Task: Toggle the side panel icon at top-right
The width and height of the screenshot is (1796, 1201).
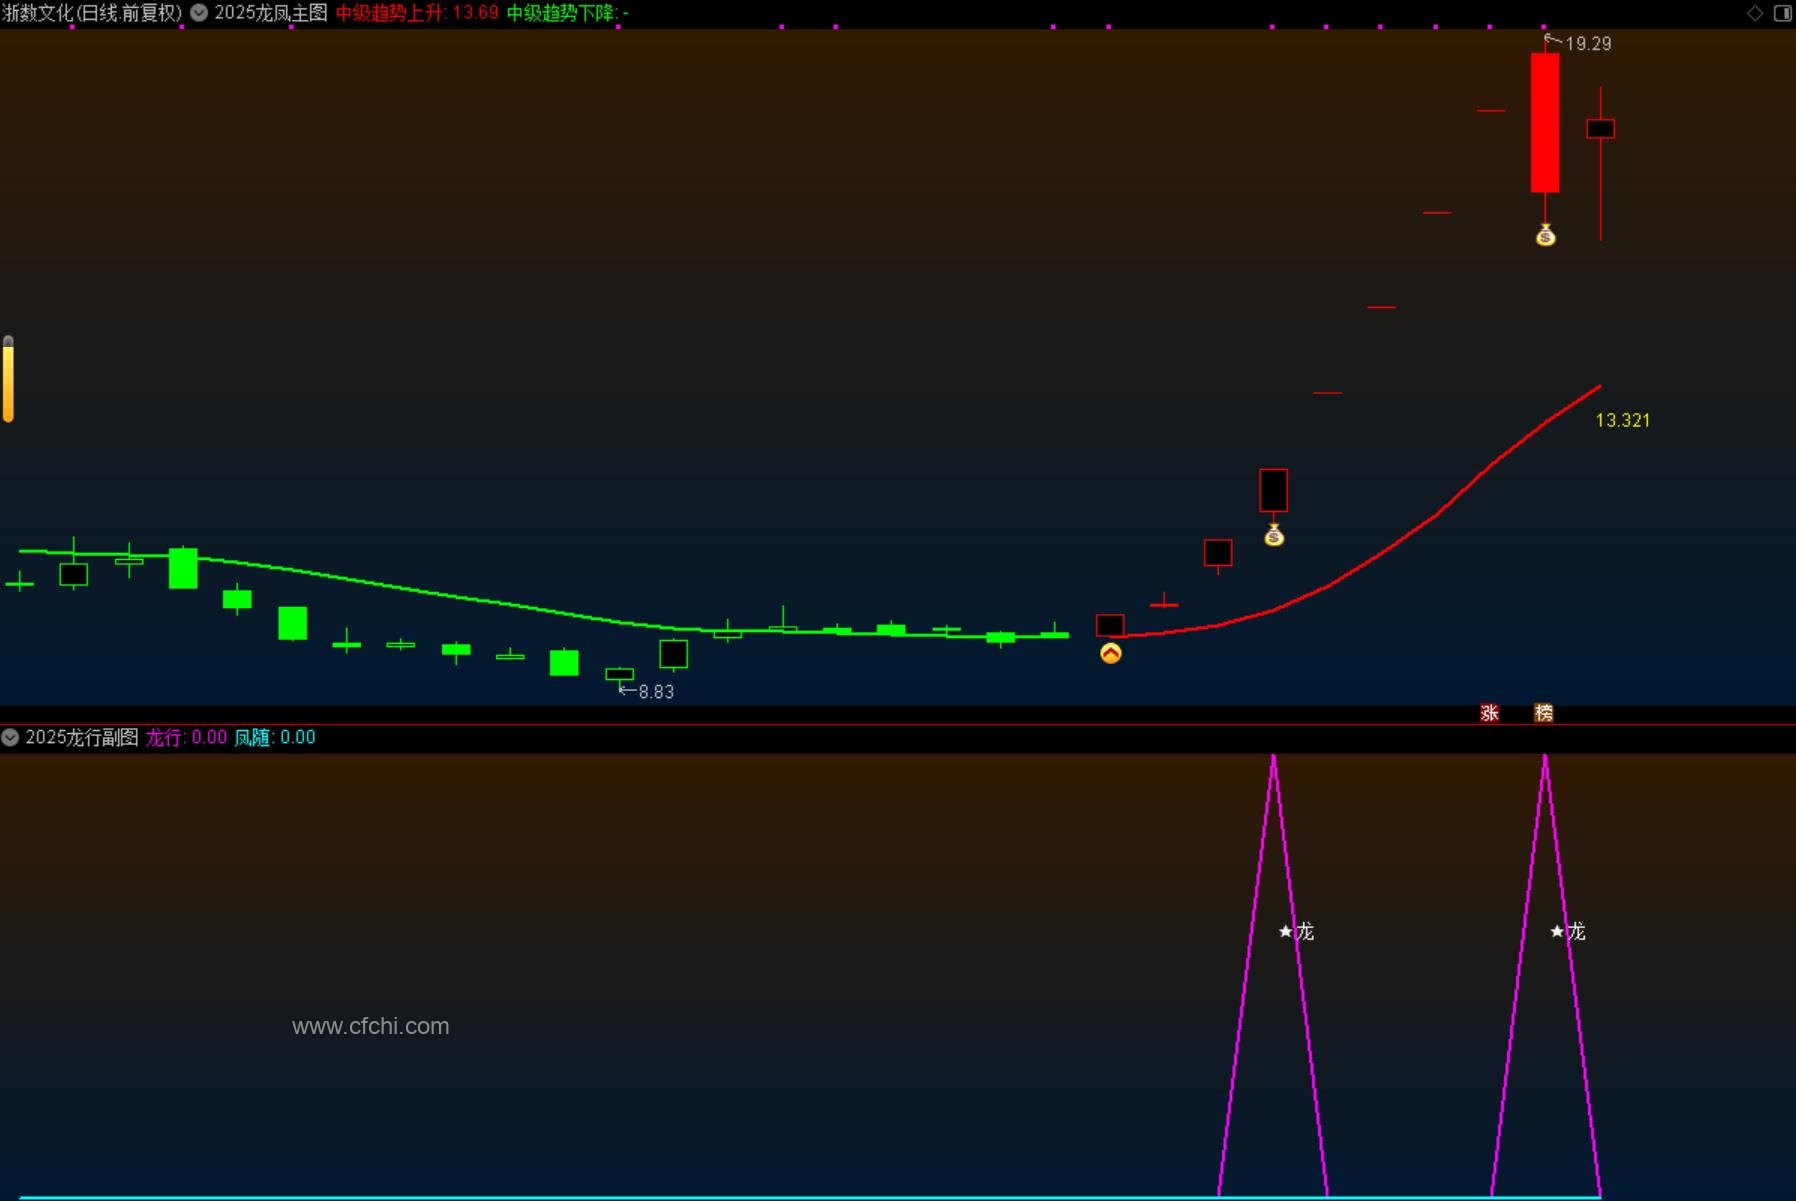Action: coord(1783,13)
